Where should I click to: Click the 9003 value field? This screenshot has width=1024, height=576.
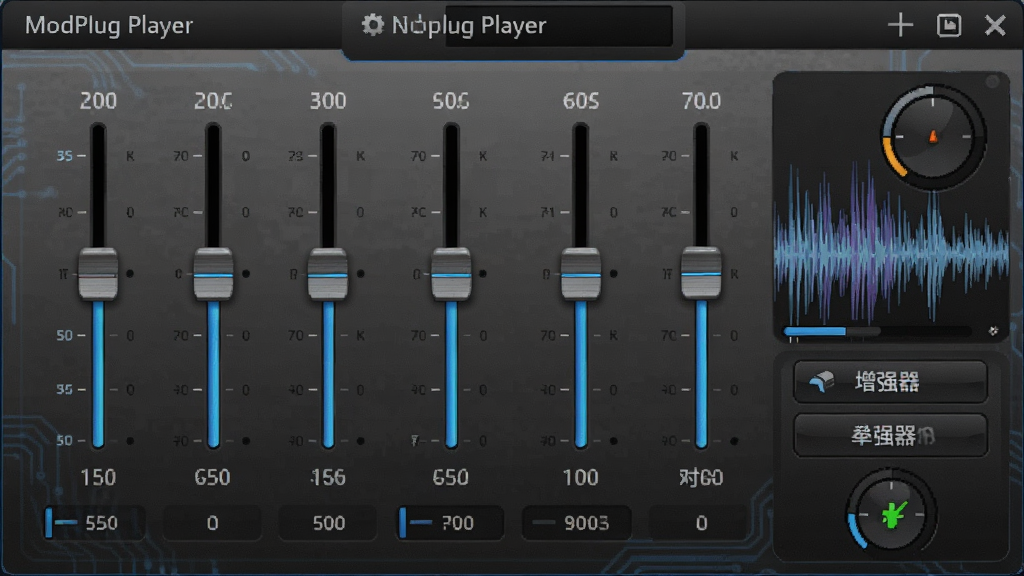pyautogui.click(x=577, y=523)
